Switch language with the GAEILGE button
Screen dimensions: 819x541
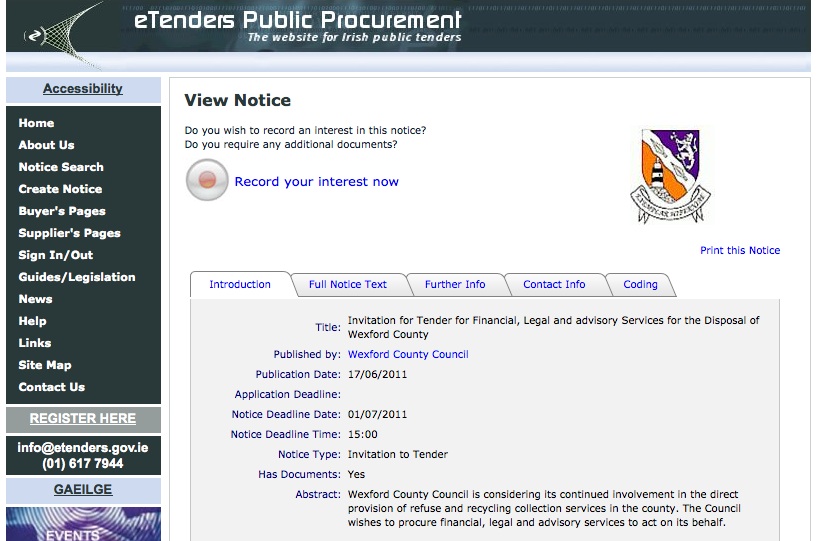[83, 490]
